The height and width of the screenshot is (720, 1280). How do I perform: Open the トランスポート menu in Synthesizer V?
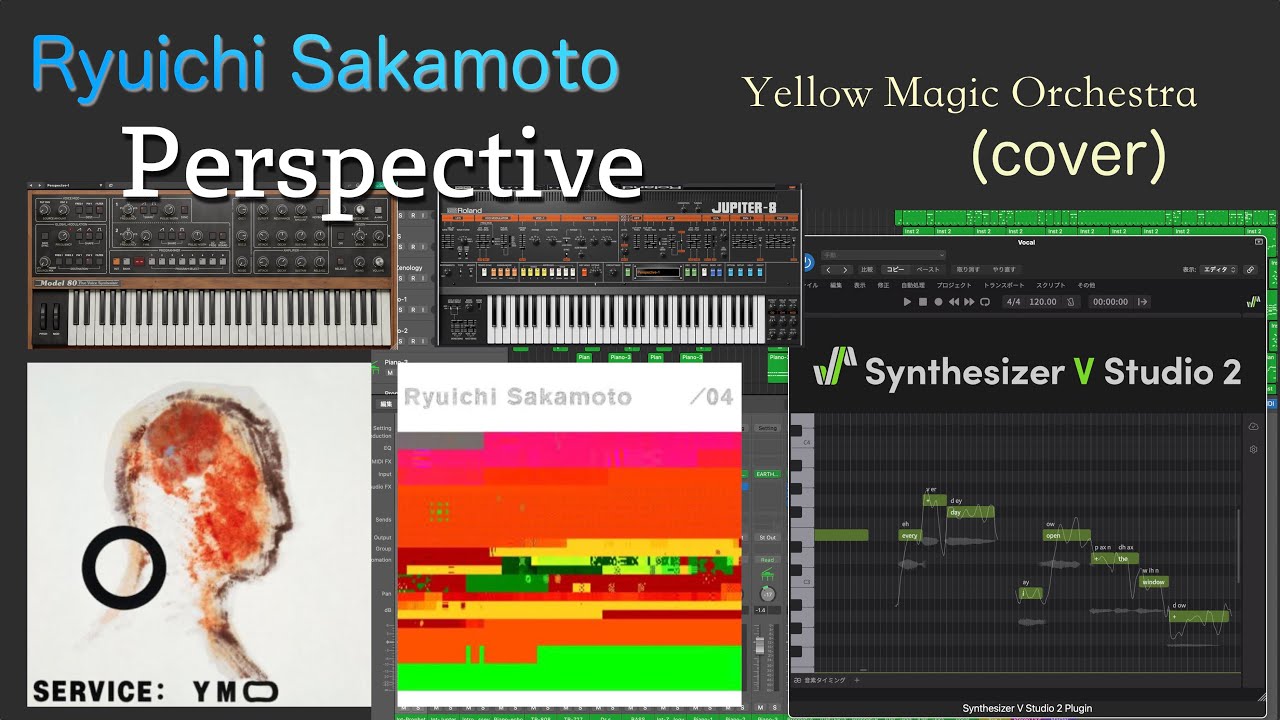coord(1004,285)
